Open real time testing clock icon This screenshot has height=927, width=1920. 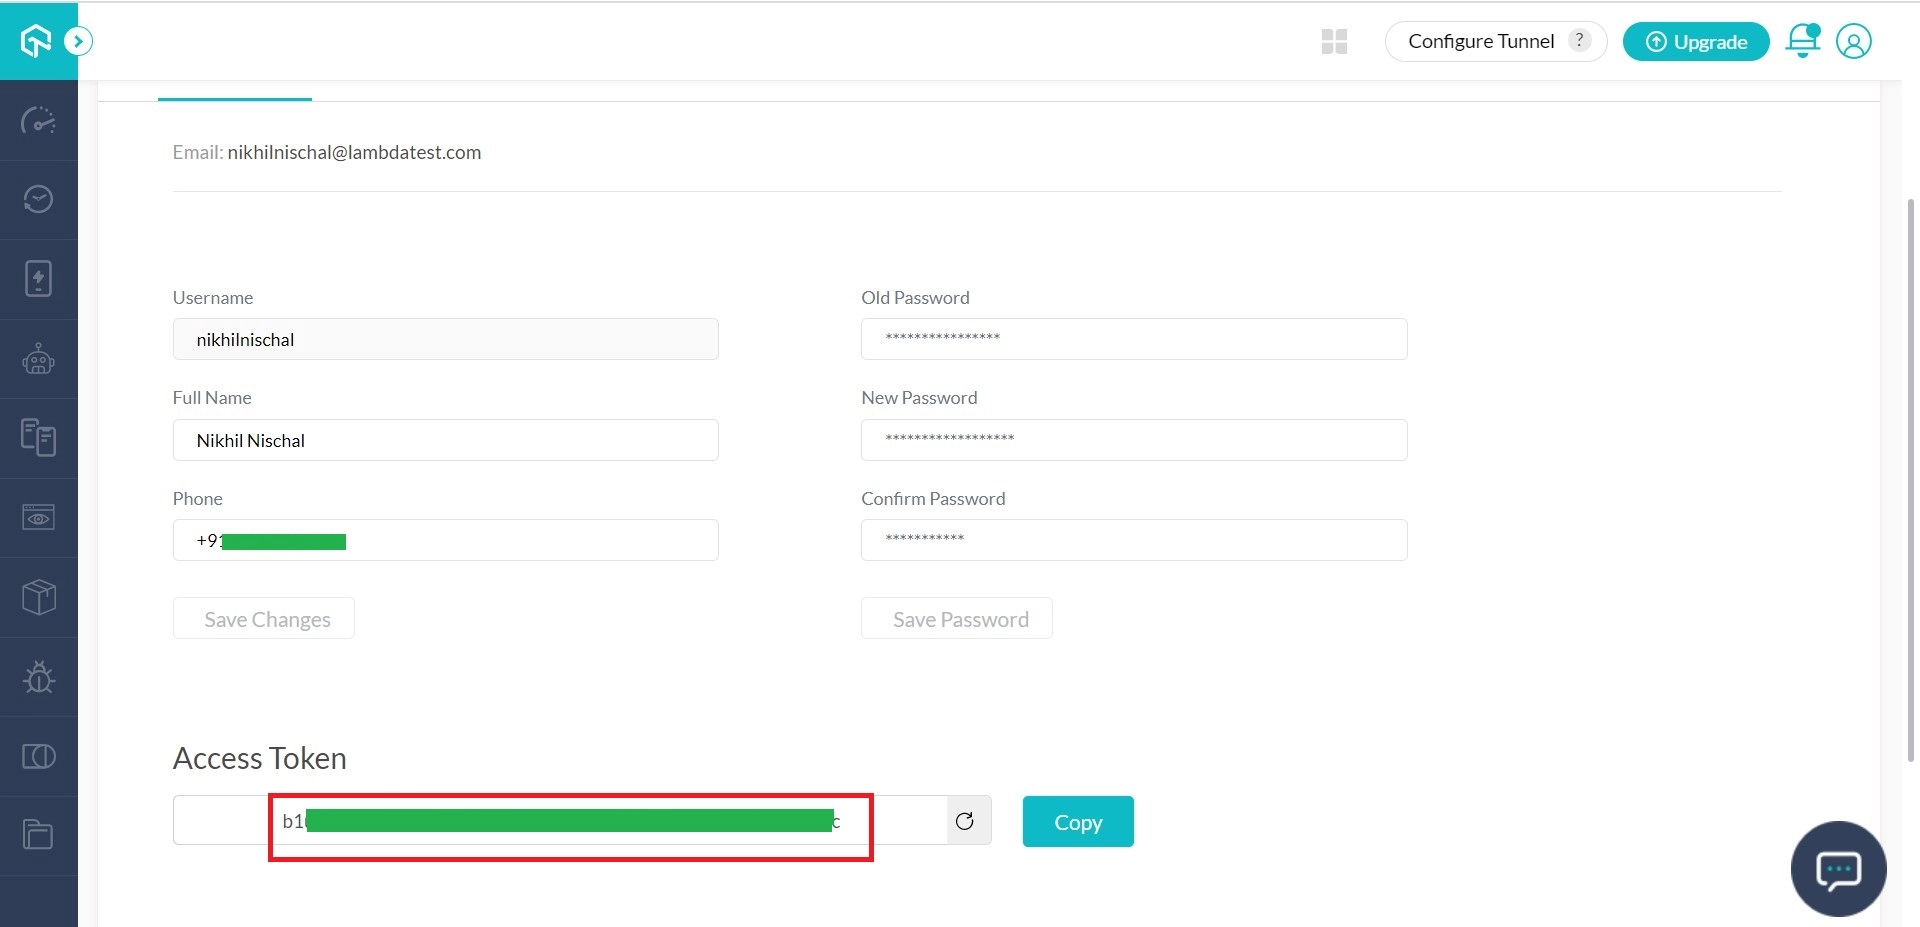click(38, 200)
